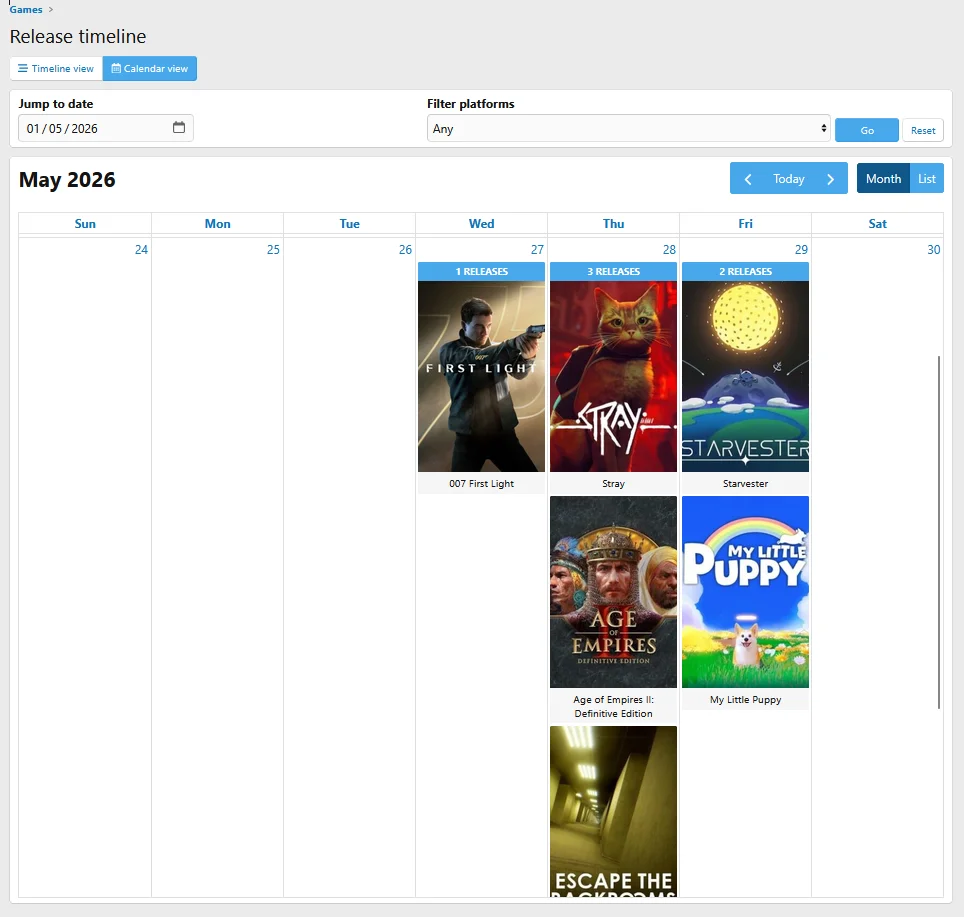The width and height of the screenshot is (964, 917).
Task: Open the Starvester cover art
Action: tap(745, 377)
